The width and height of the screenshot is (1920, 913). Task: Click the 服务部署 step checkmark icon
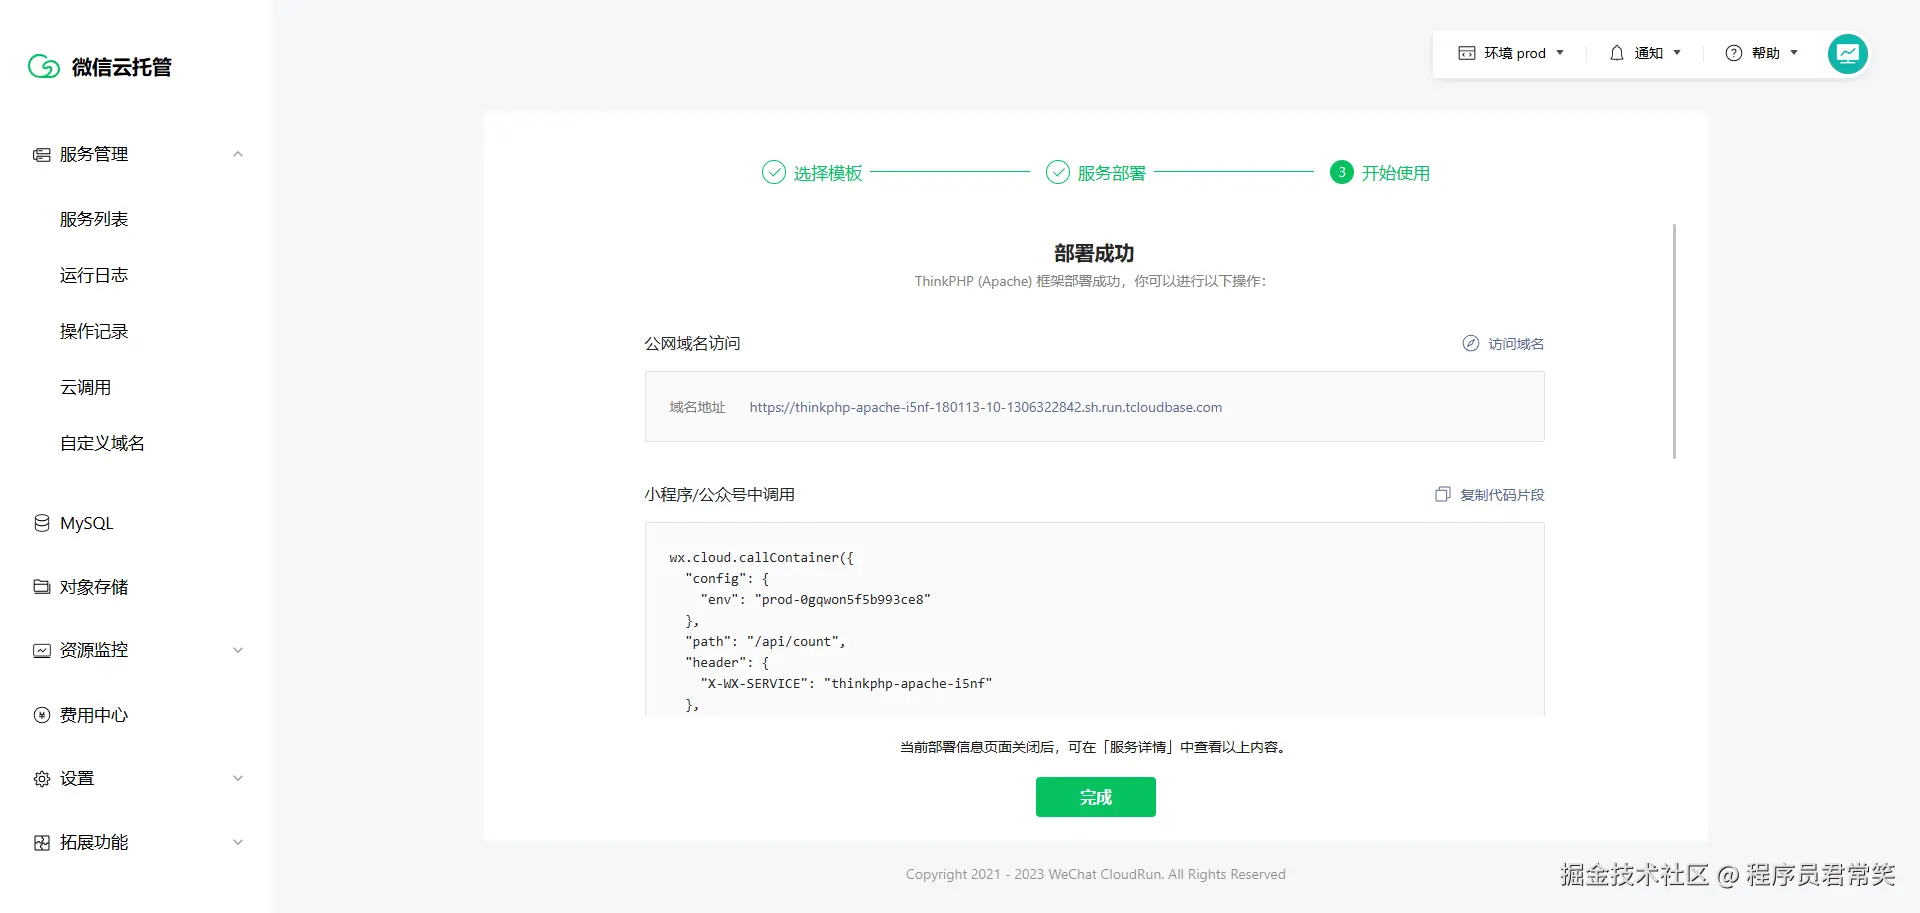(x=1058, y=172)
